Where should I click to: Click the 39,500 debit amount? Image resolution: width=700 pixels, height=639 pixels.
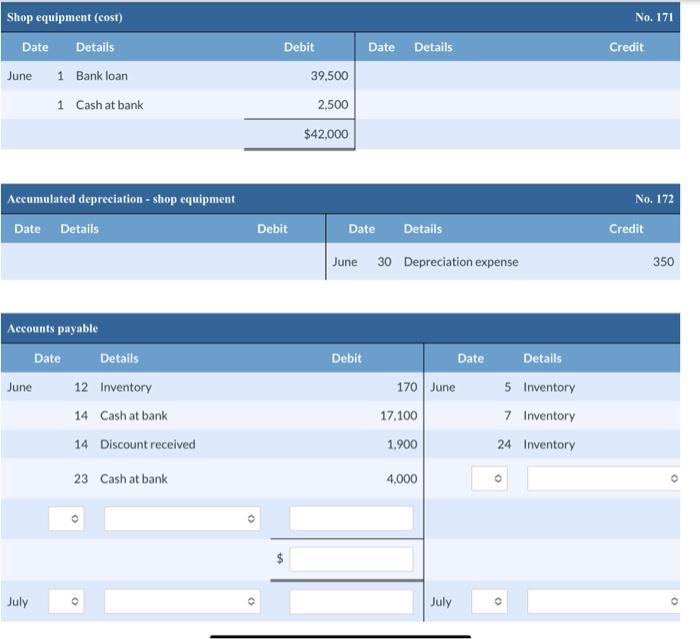pyautogui.click(x=329, y=76)
